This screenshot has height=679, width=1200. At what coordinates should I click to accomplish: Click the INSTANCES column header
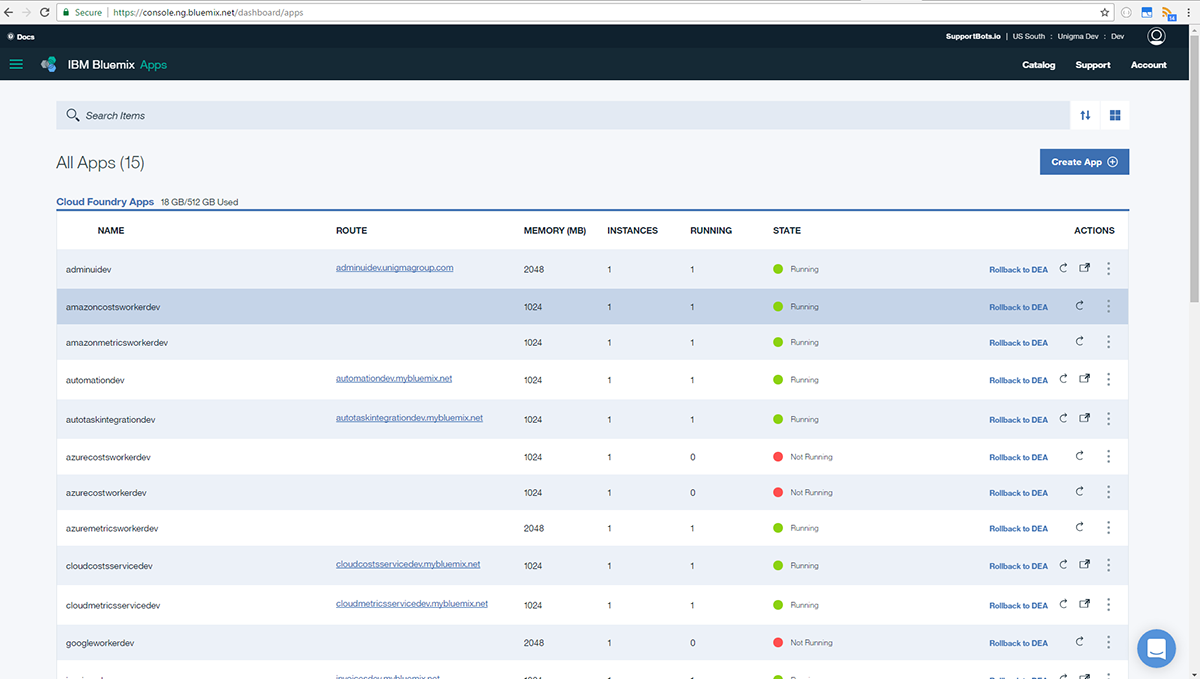633,231
